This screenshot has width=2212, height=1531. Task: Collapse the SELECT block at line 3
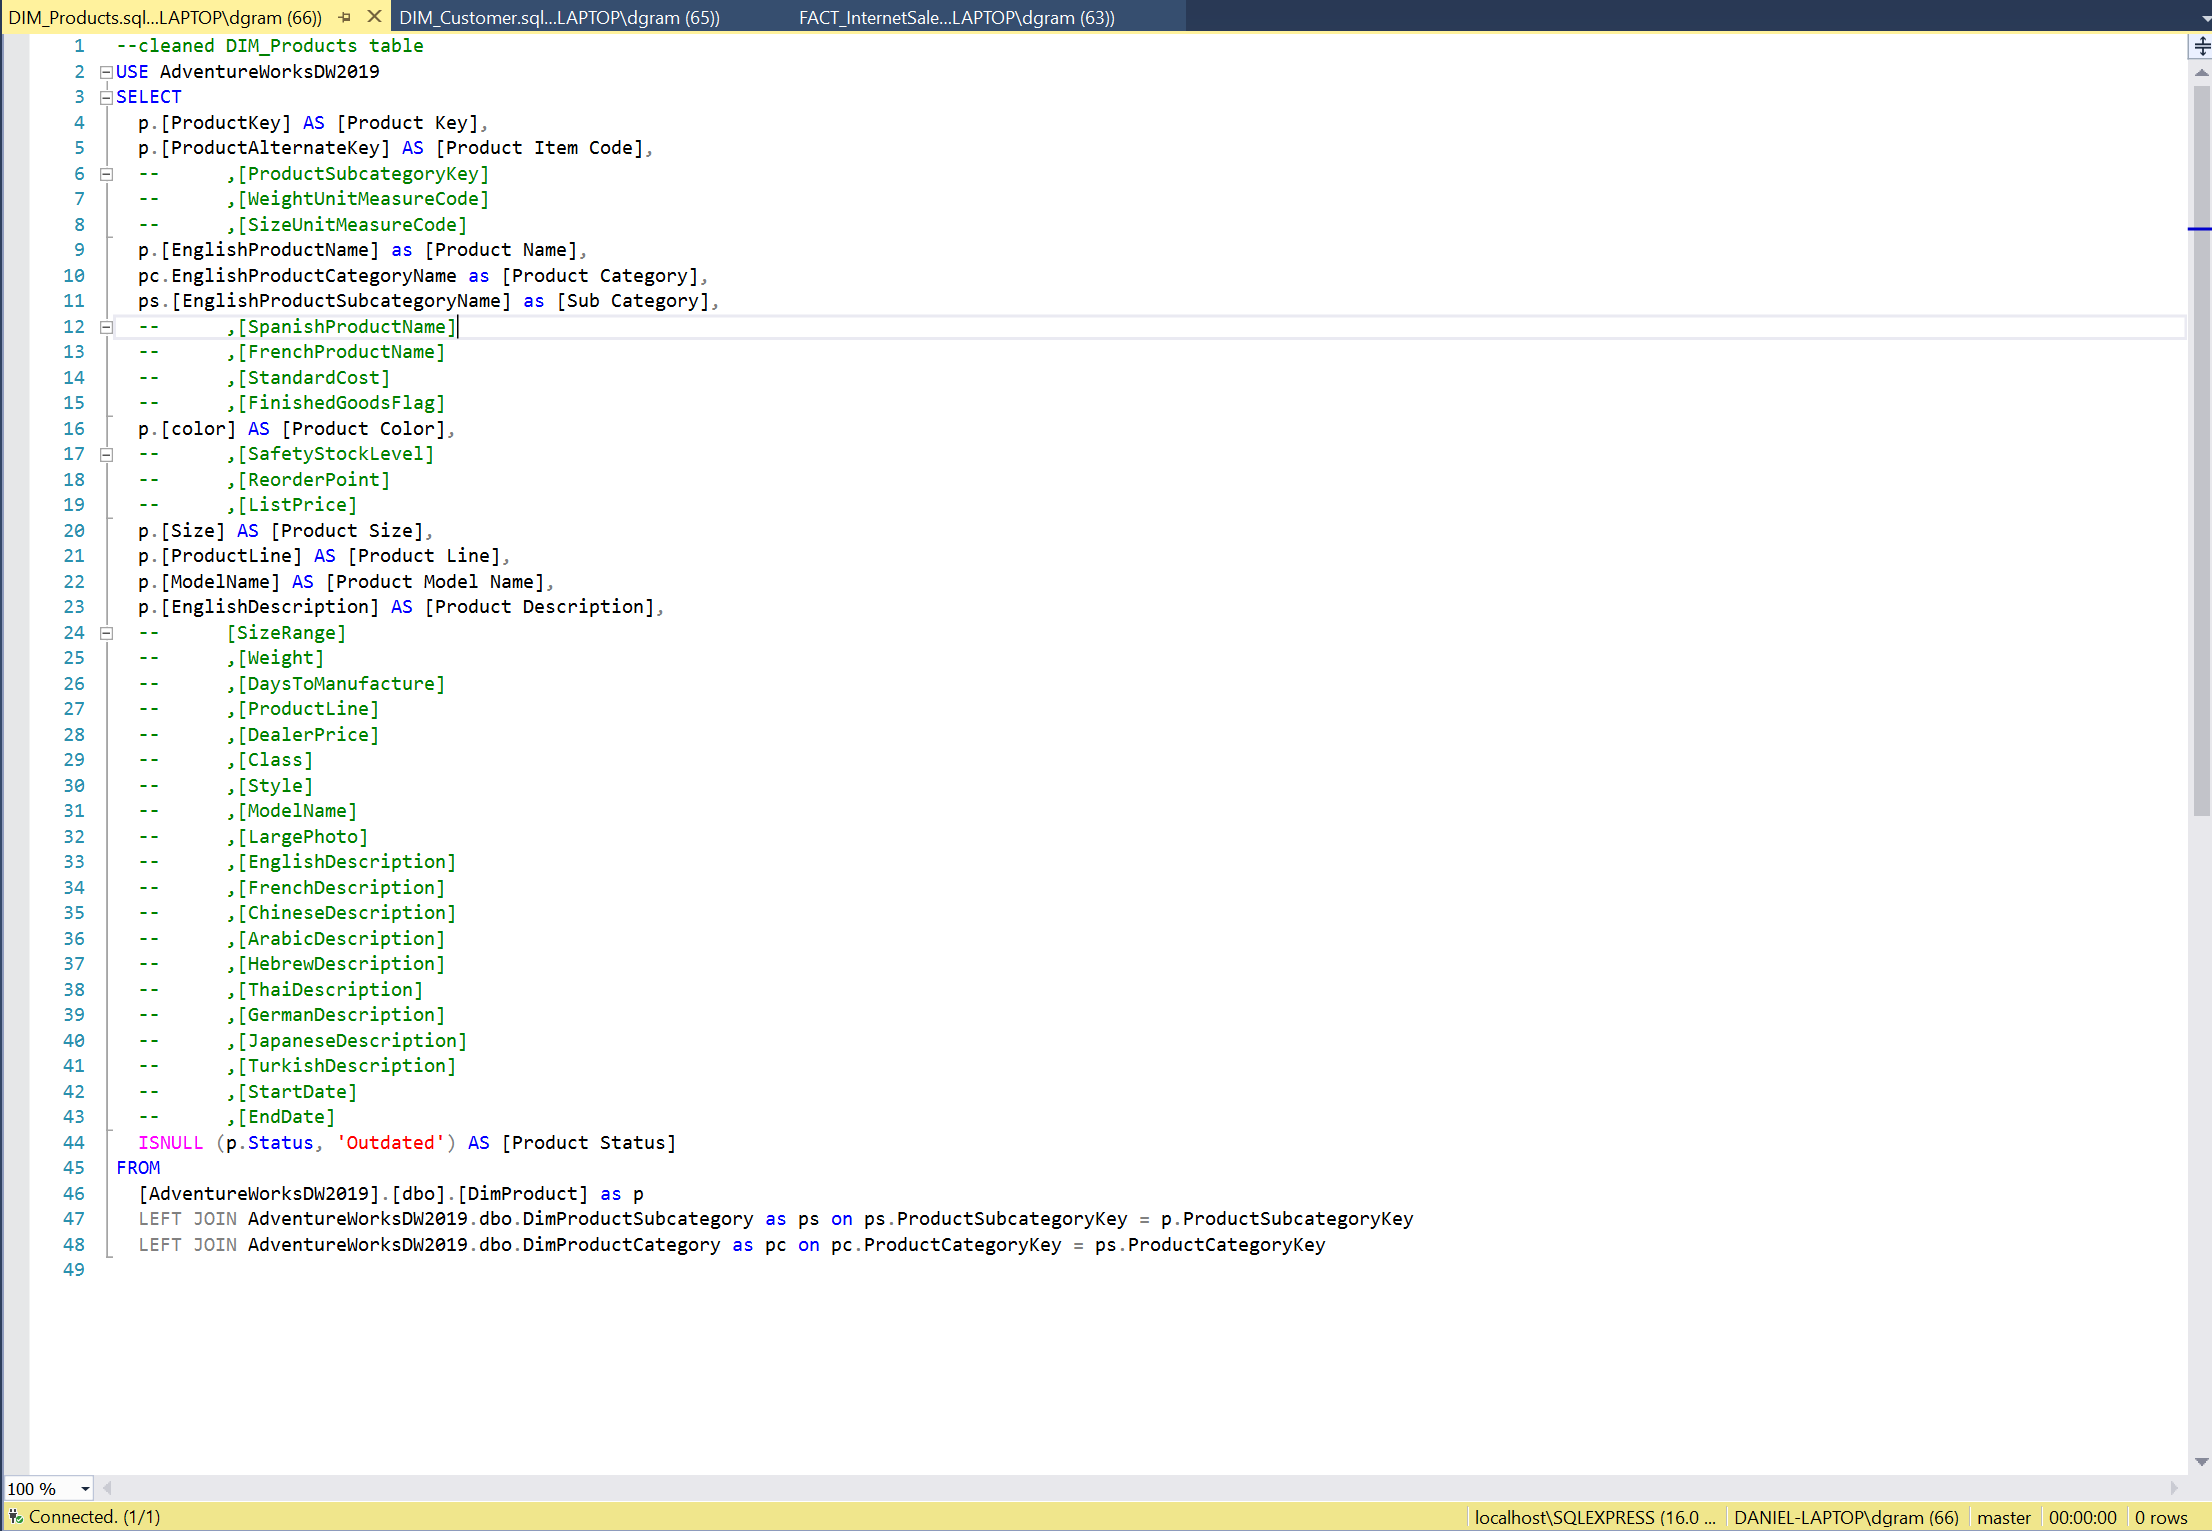106,97
